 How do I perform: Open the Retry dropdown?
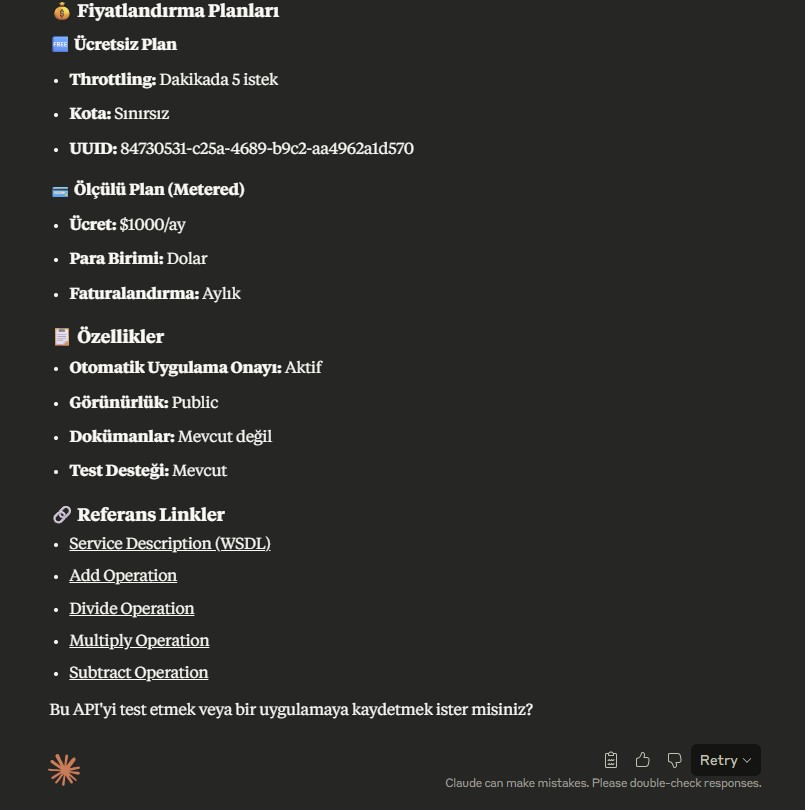[x=726, y=760]
